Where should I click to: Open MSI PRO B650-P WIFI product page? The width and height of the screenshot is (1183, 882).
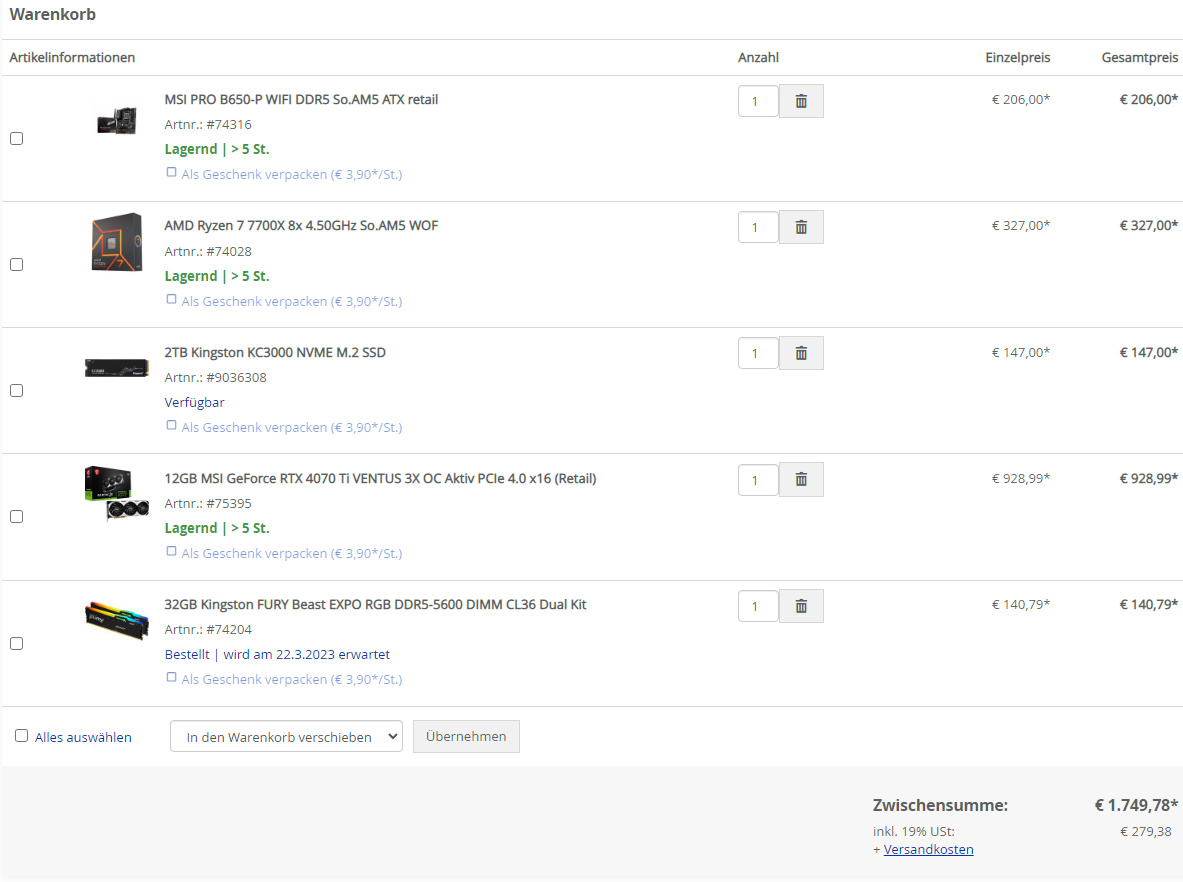301,100
